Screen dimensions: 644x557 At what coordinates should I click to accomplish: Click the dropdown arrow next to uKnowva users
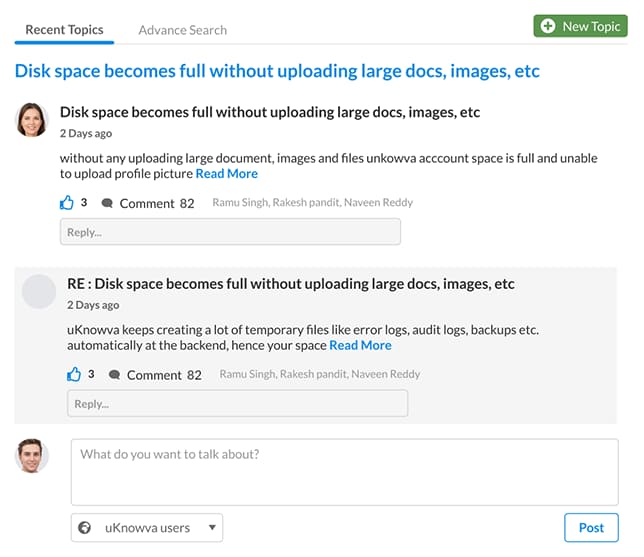click(212, 527)
